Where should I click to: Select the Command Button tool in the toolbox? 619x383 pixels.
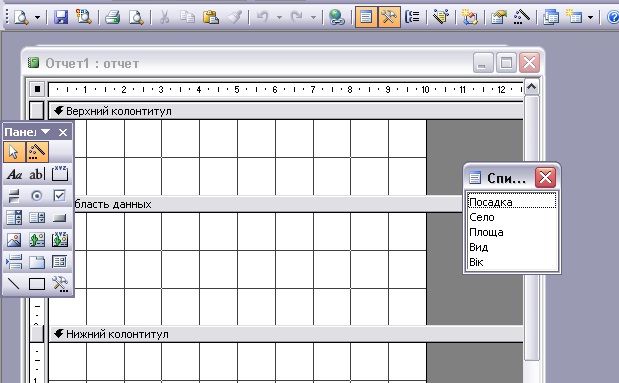[x=60, y=218]
